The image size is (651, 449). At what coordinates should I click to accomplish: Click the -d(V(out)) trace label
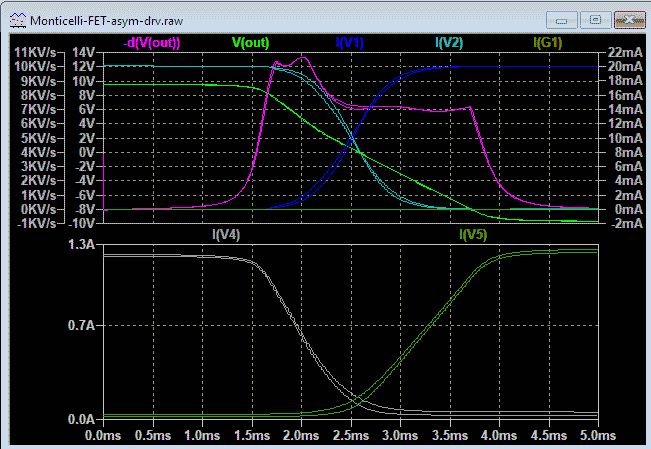point(152,43)
